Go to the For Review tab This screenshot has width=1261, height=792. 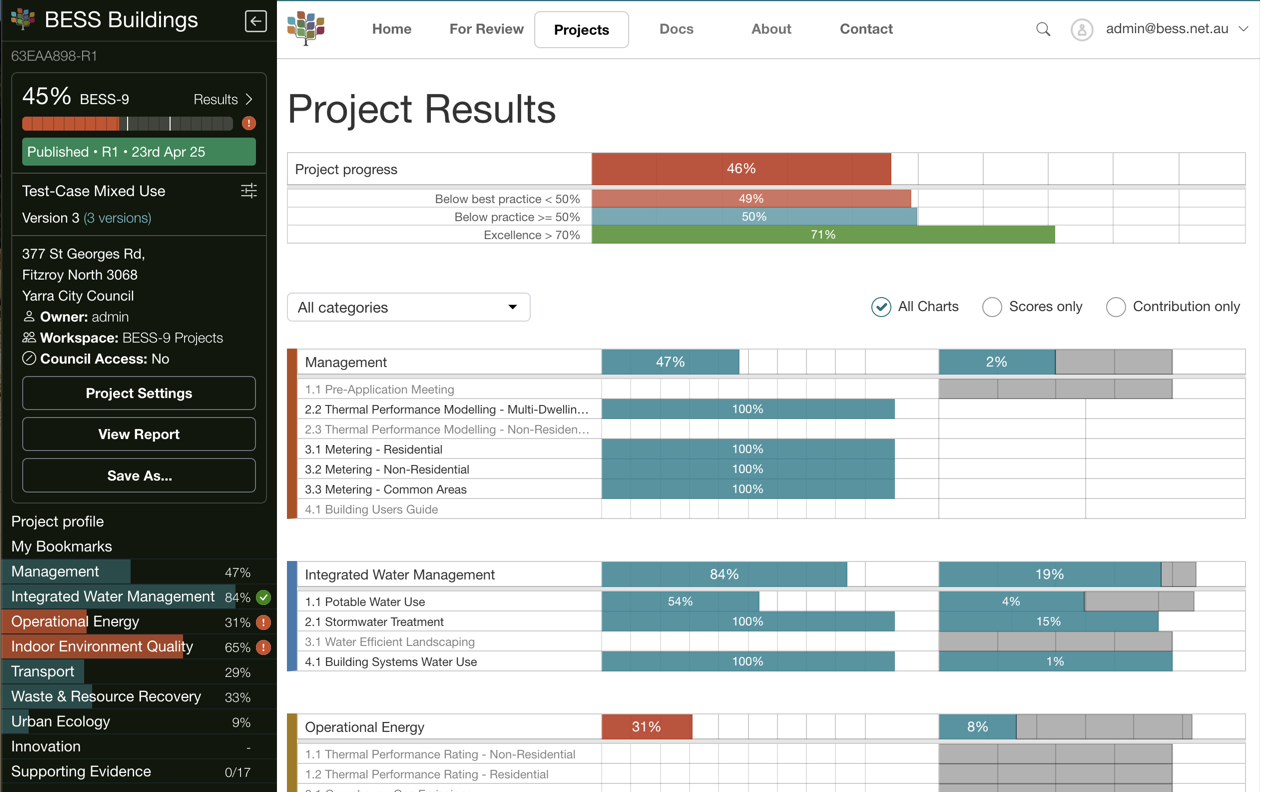click(486, 29)
